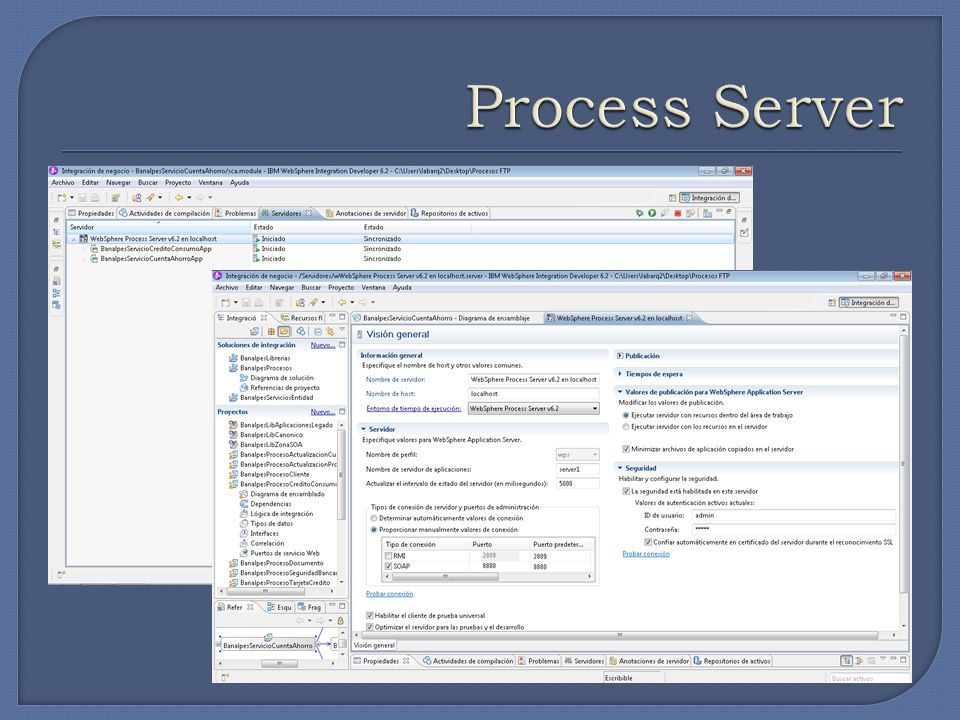The height and width of the screenshot is (720, 960).
Task: Switch to Problemas tab in back window
Action: click(236, 213)
